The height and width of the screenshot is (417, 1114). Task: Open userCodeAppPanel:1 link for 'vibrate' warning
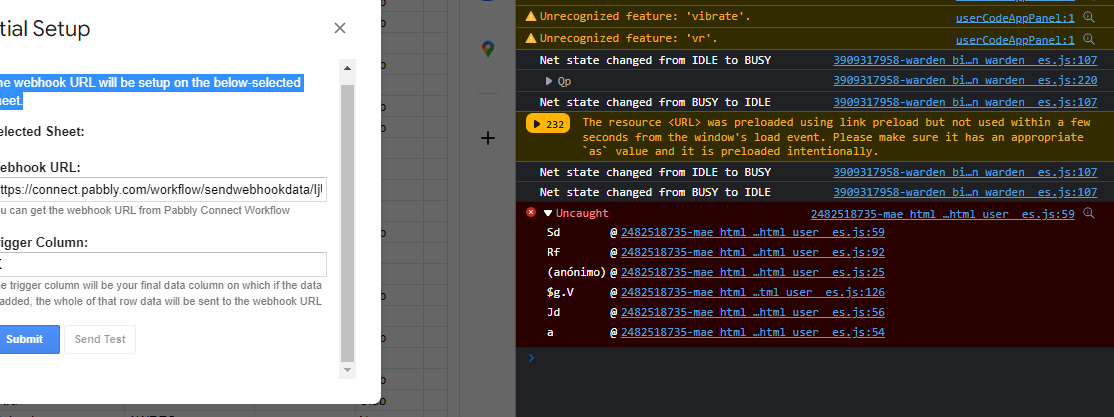(1015, 17)
